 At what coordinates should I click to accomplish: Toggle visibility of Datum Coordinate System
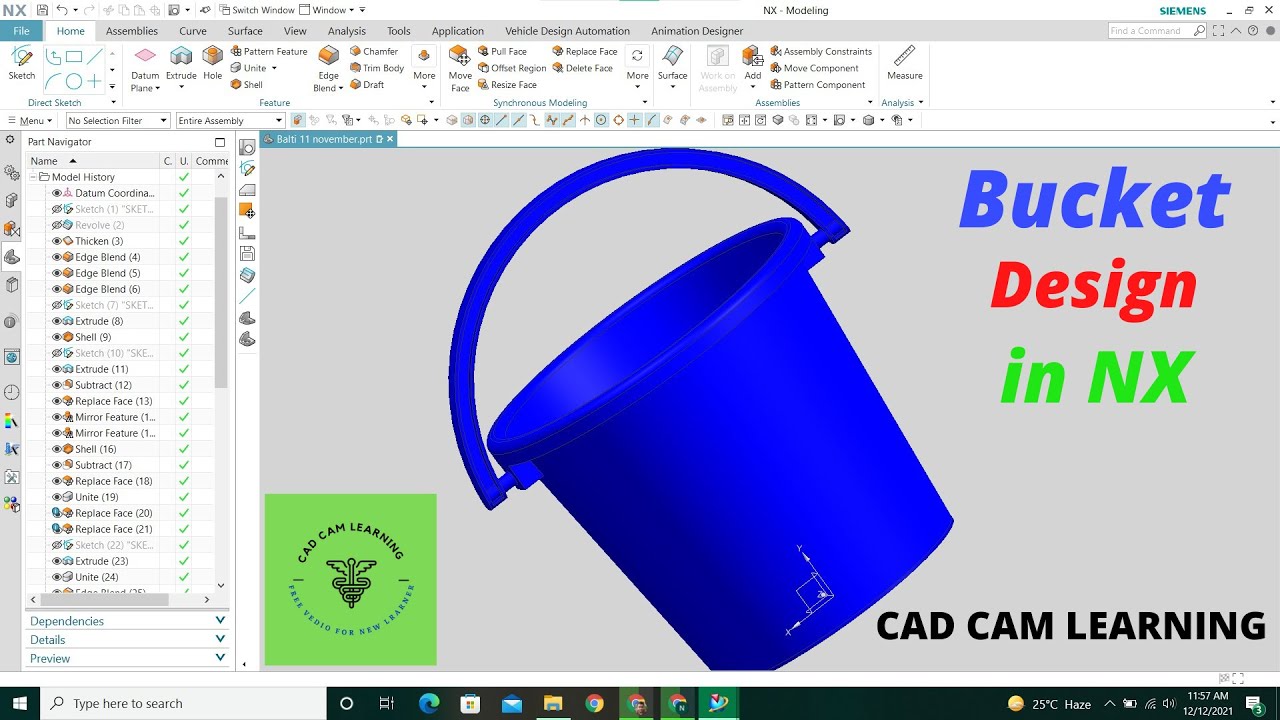pyautogui.click(x=57, y=193)
